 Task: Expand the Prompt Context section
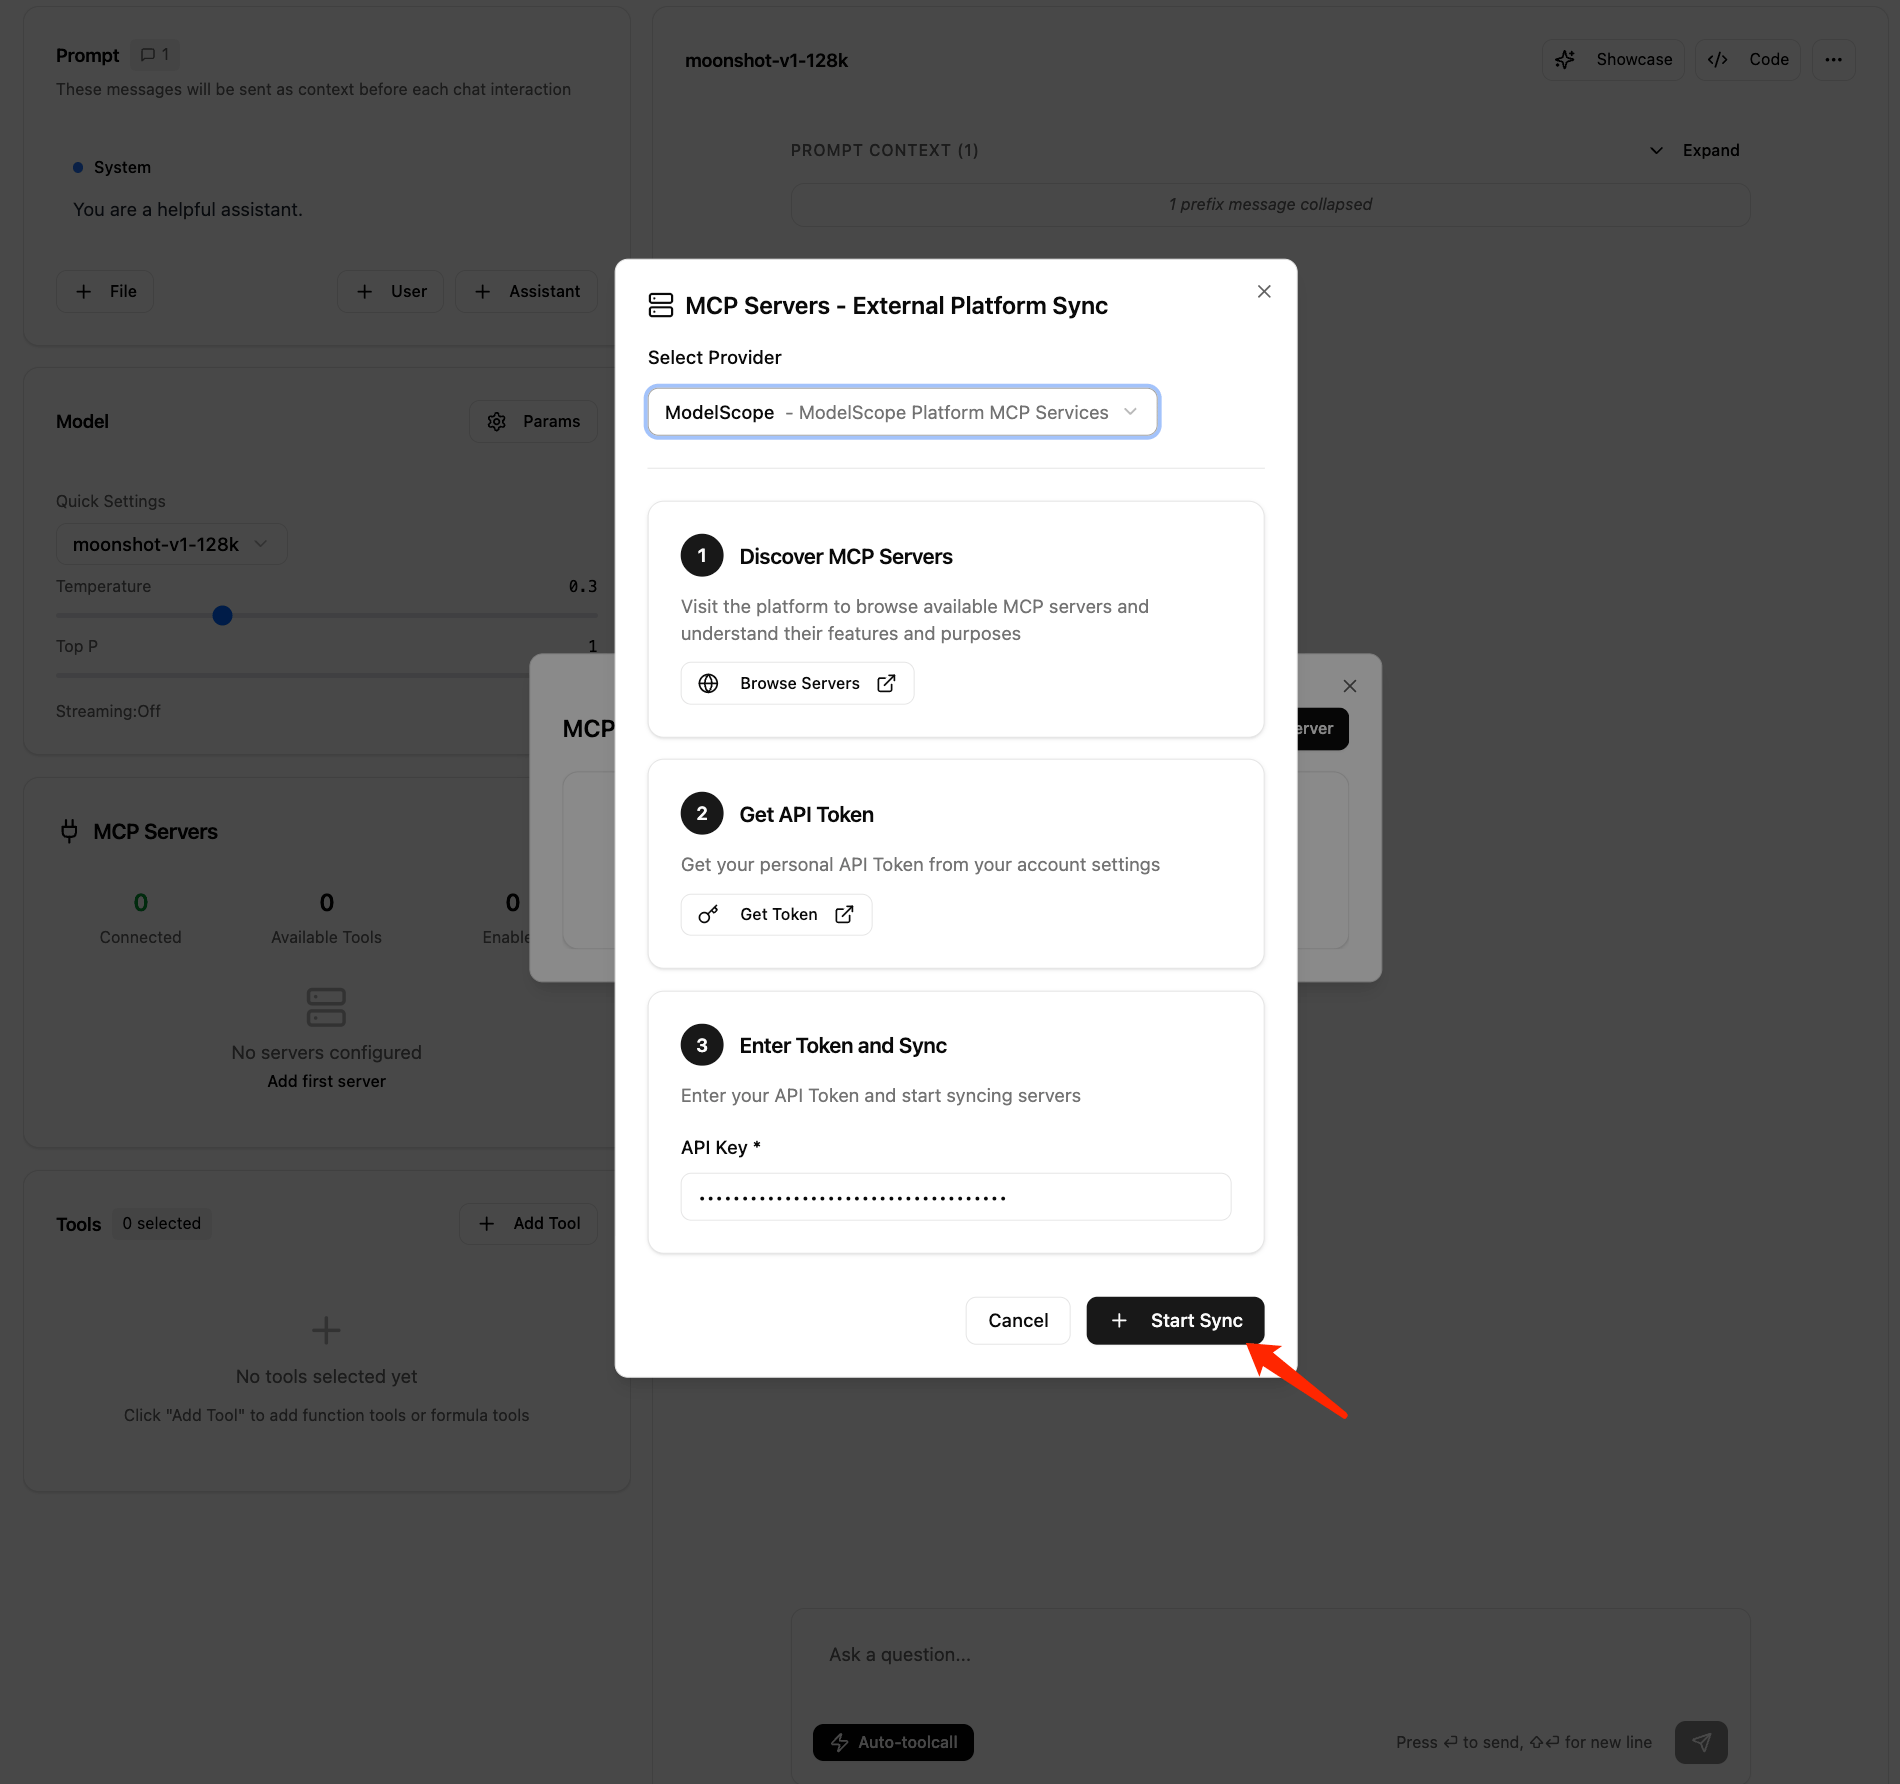1695,150
